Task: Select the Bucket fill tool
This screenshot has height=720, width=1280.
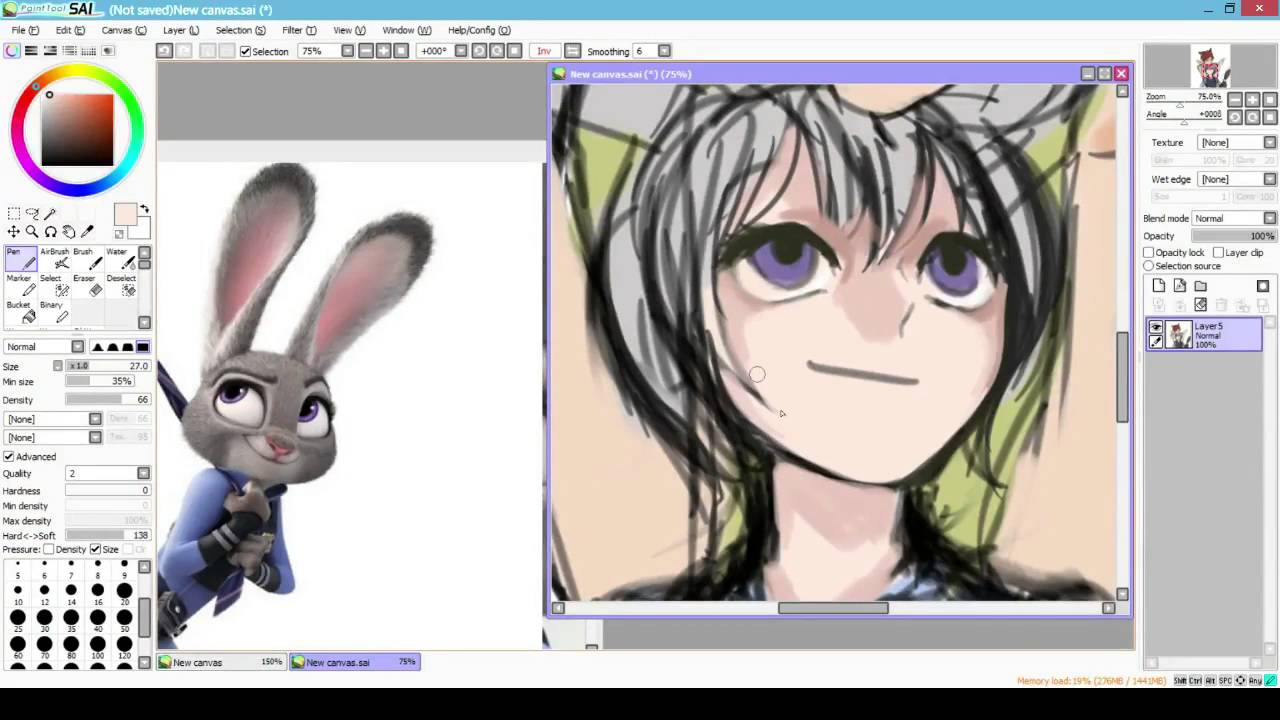Action: 20,312
